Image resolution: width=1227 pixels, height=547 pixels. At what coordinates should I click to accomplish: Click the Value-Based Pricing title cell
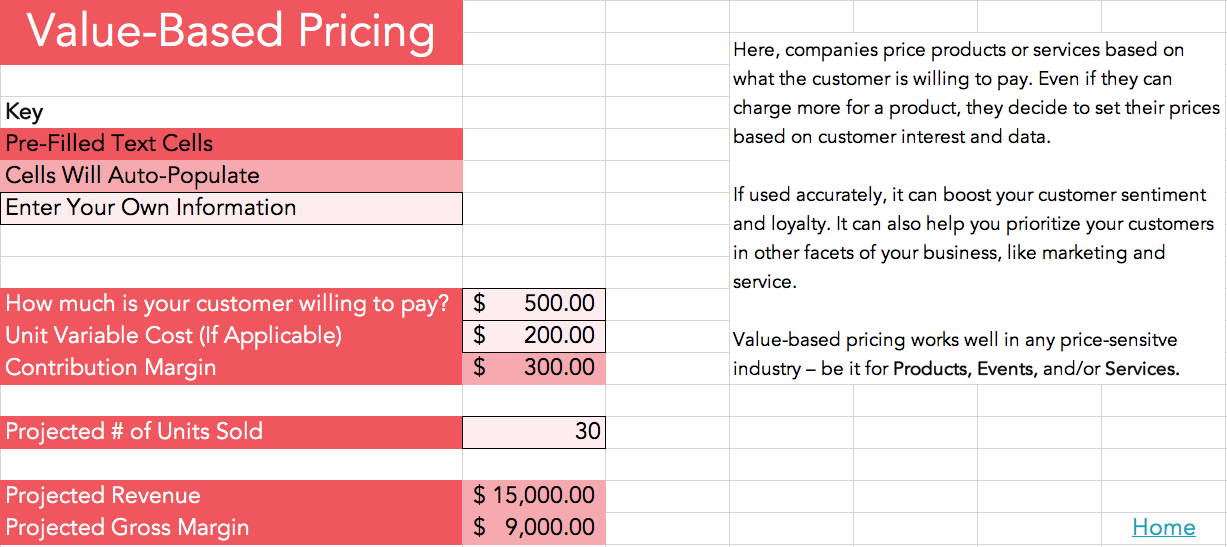pyautogui.click(x=231, y=32)
